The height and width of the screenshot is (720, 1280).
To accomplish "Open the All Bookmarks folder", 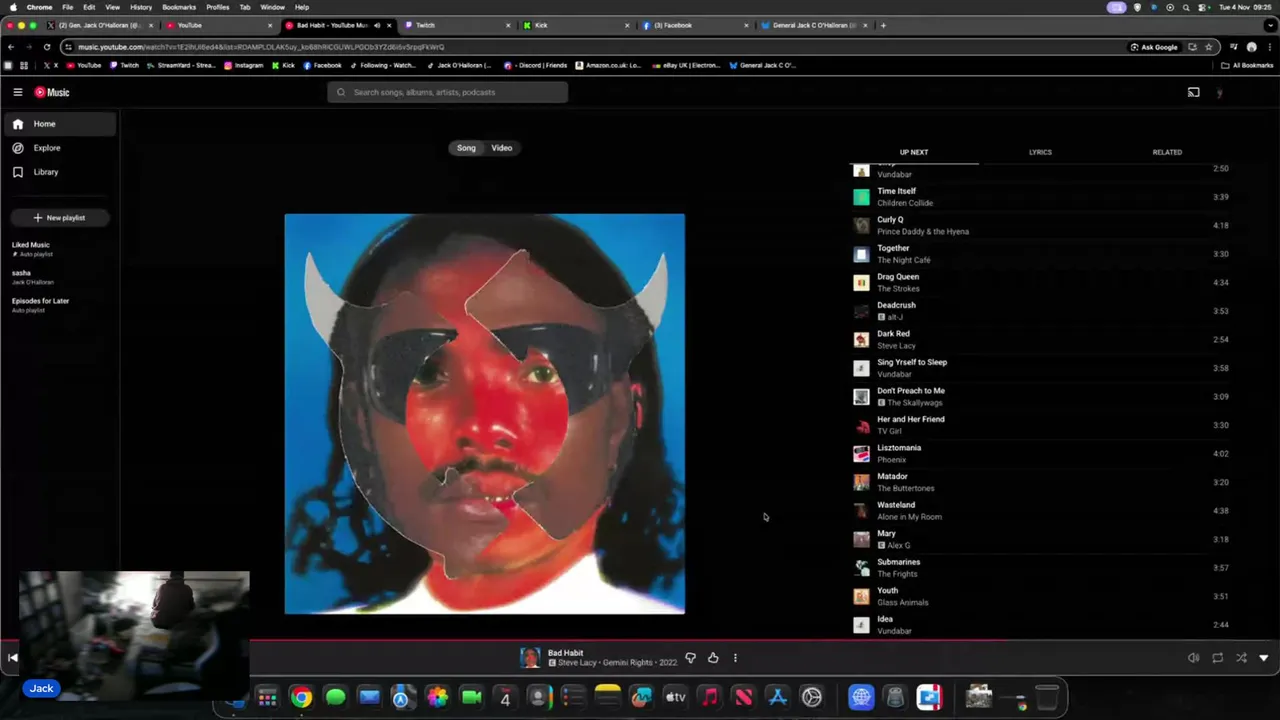I will [x=1247, y=65].
